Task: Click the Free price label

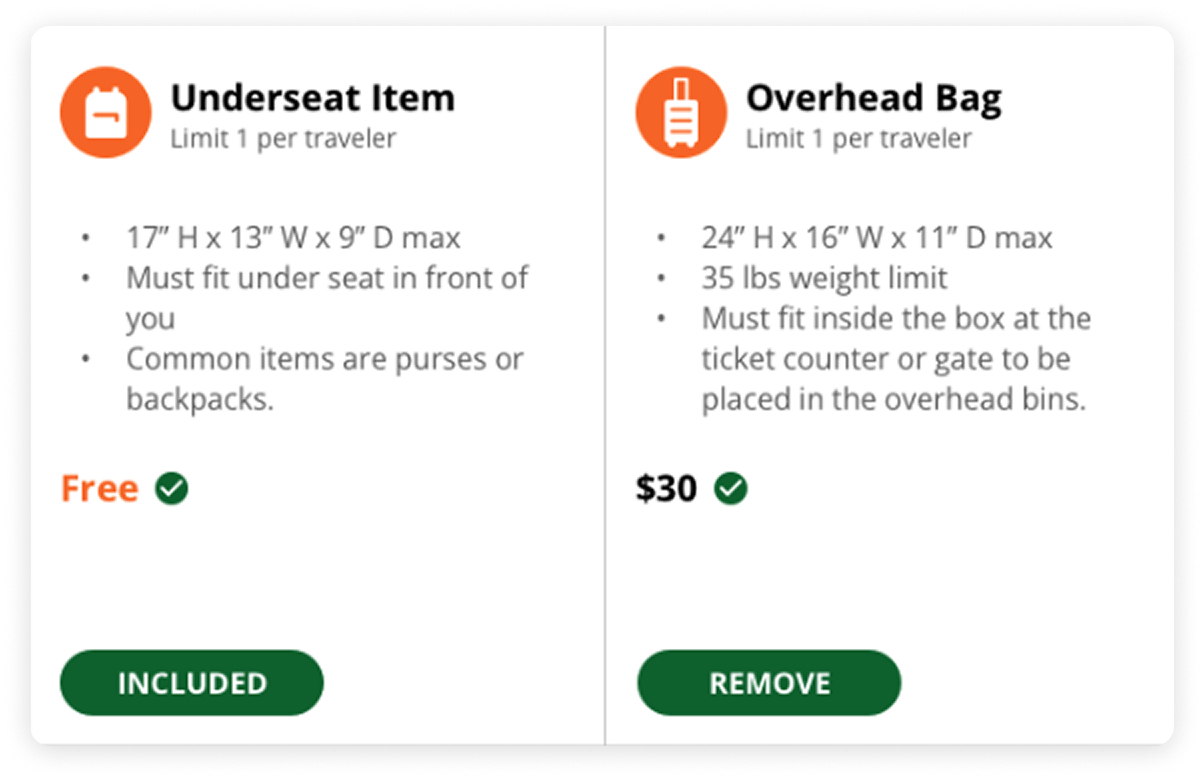Action: click(x=99, y=489)
